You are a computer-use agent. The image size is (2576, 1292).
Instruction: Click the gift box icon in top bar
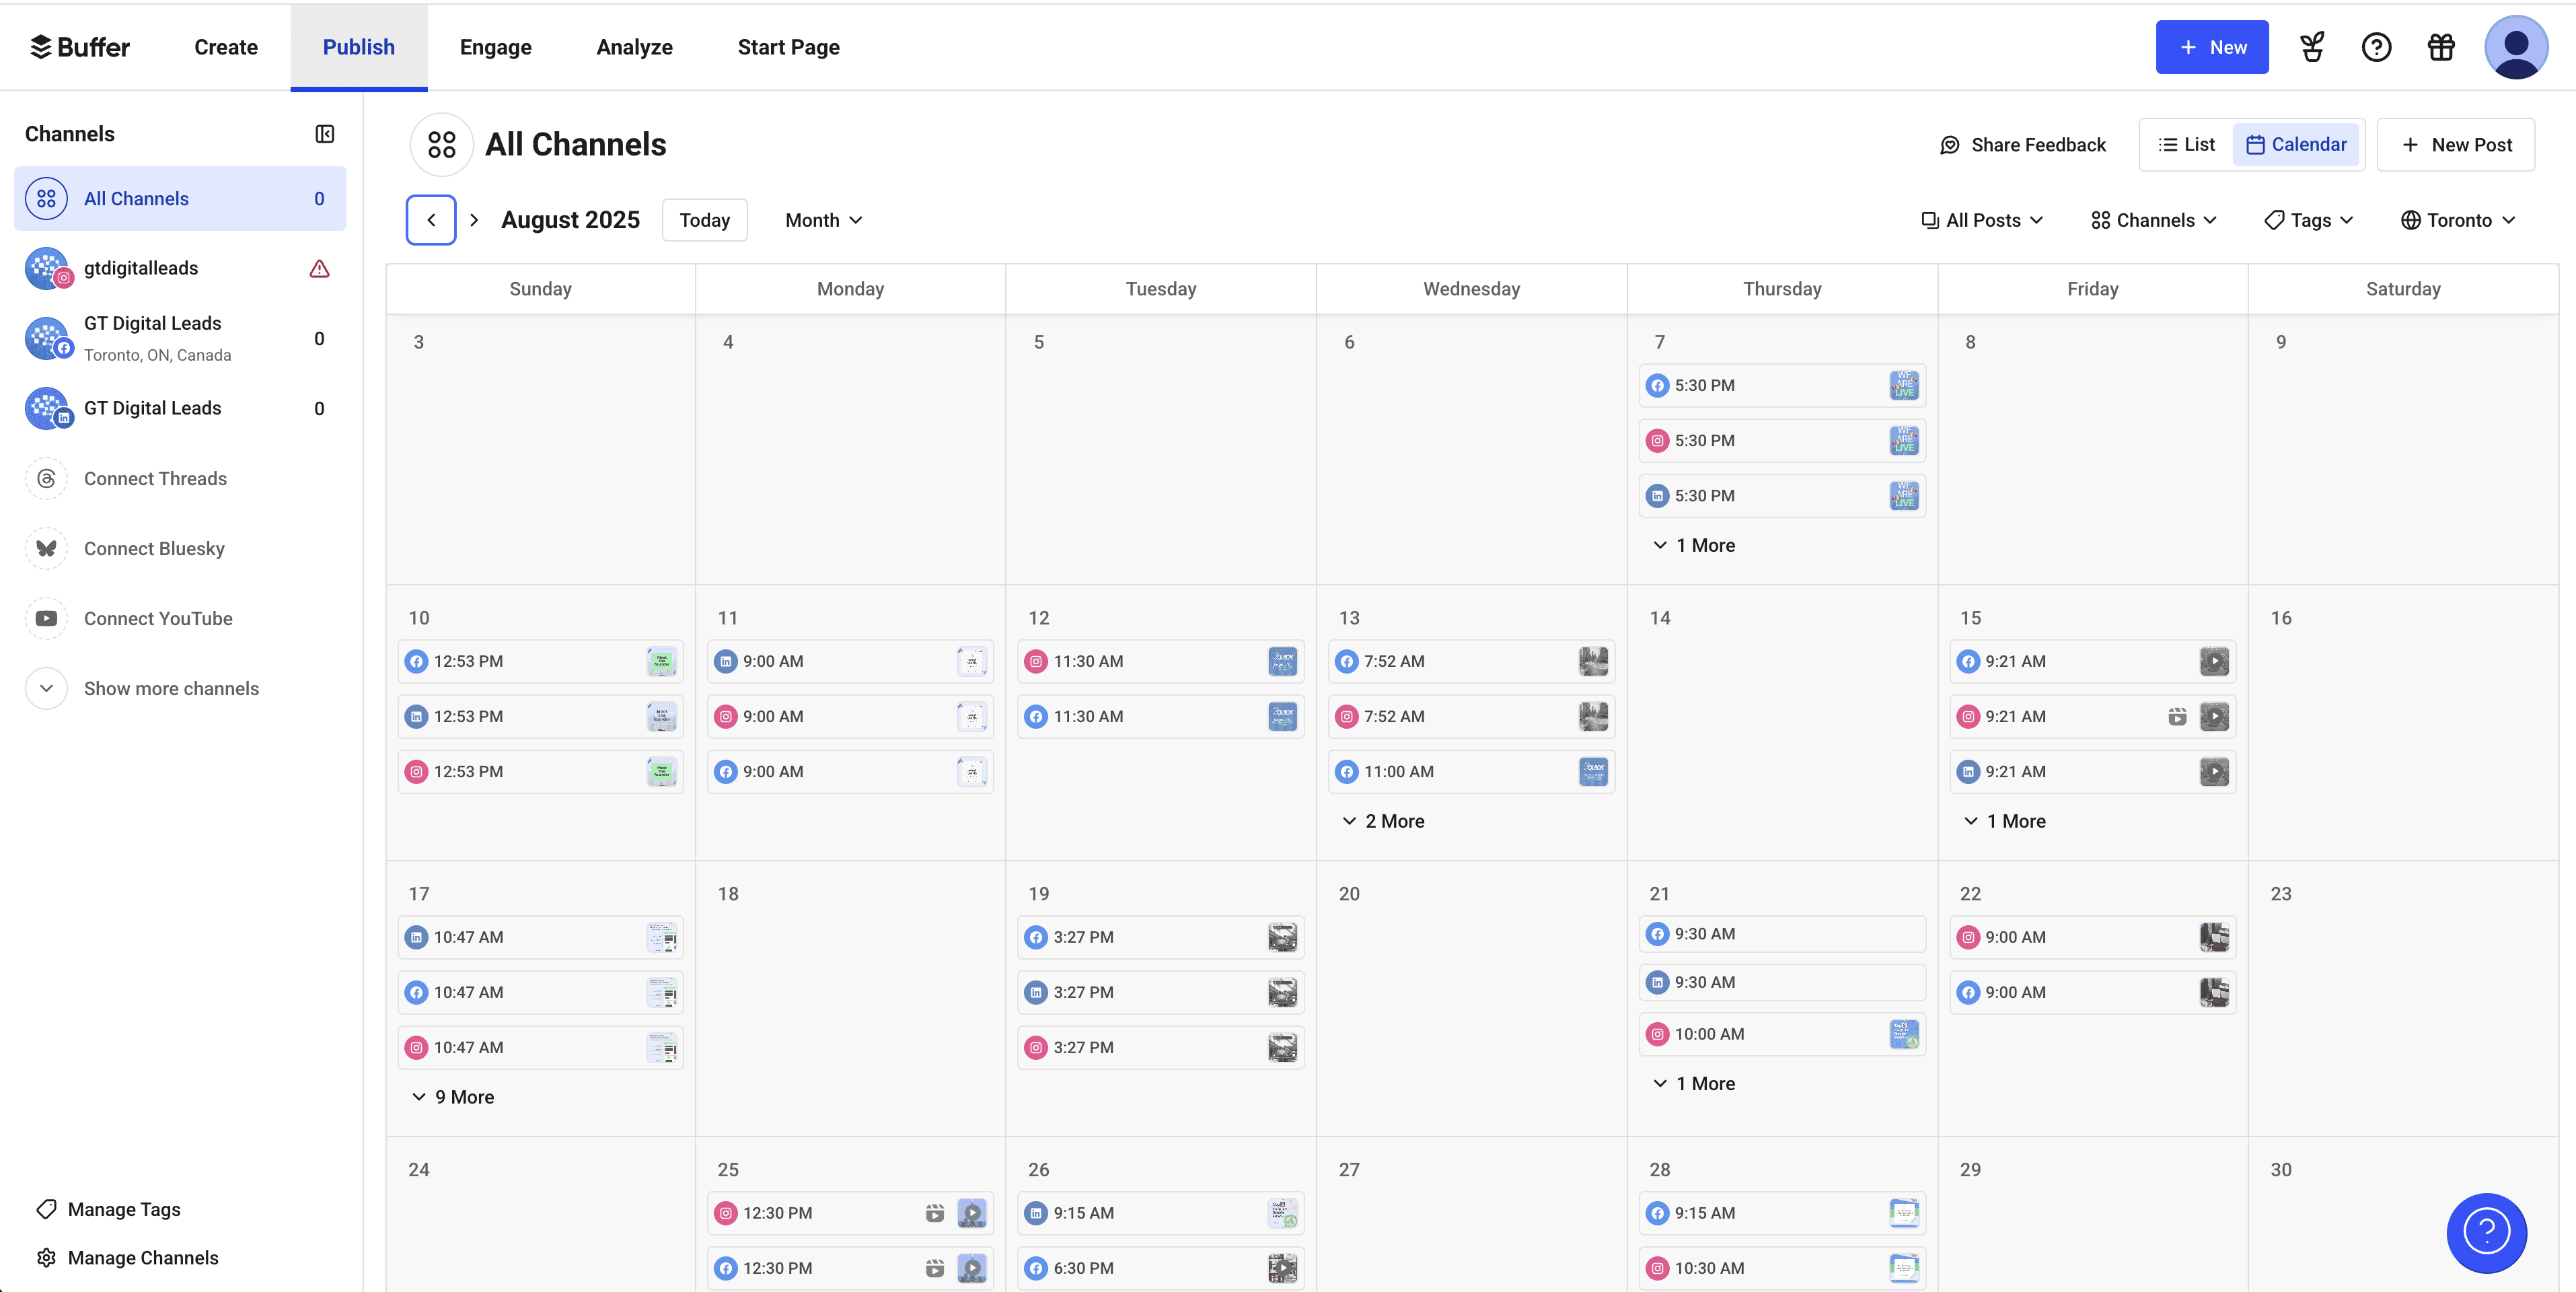click(x=2441, y=47)
